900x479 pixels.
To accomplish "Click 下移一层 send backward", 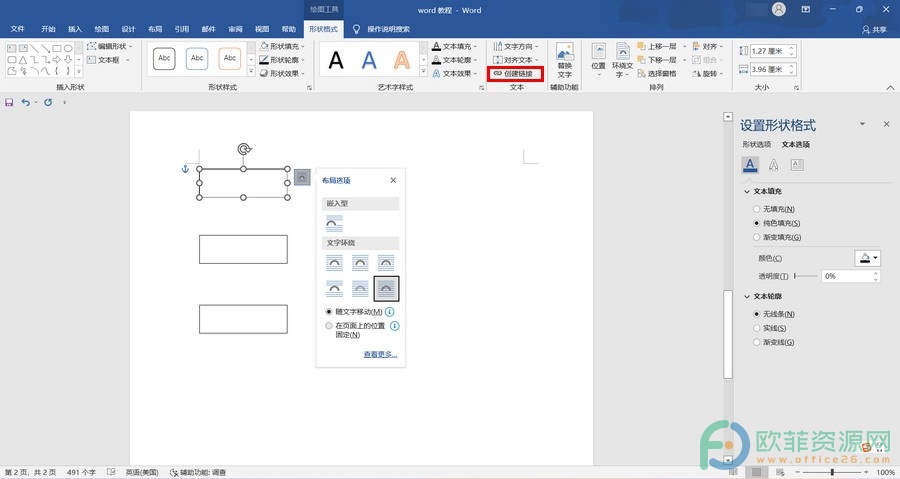I will coord(657,60).
